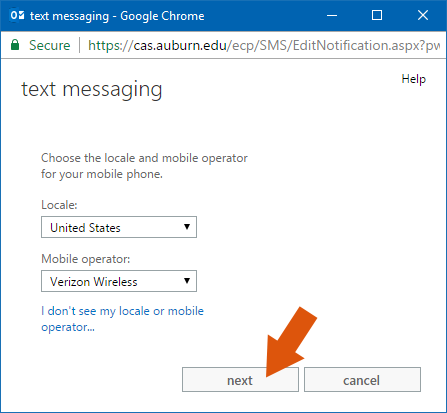
Task: Follow the 'I don't see my locale' link
Action: [x=122, y=319]
